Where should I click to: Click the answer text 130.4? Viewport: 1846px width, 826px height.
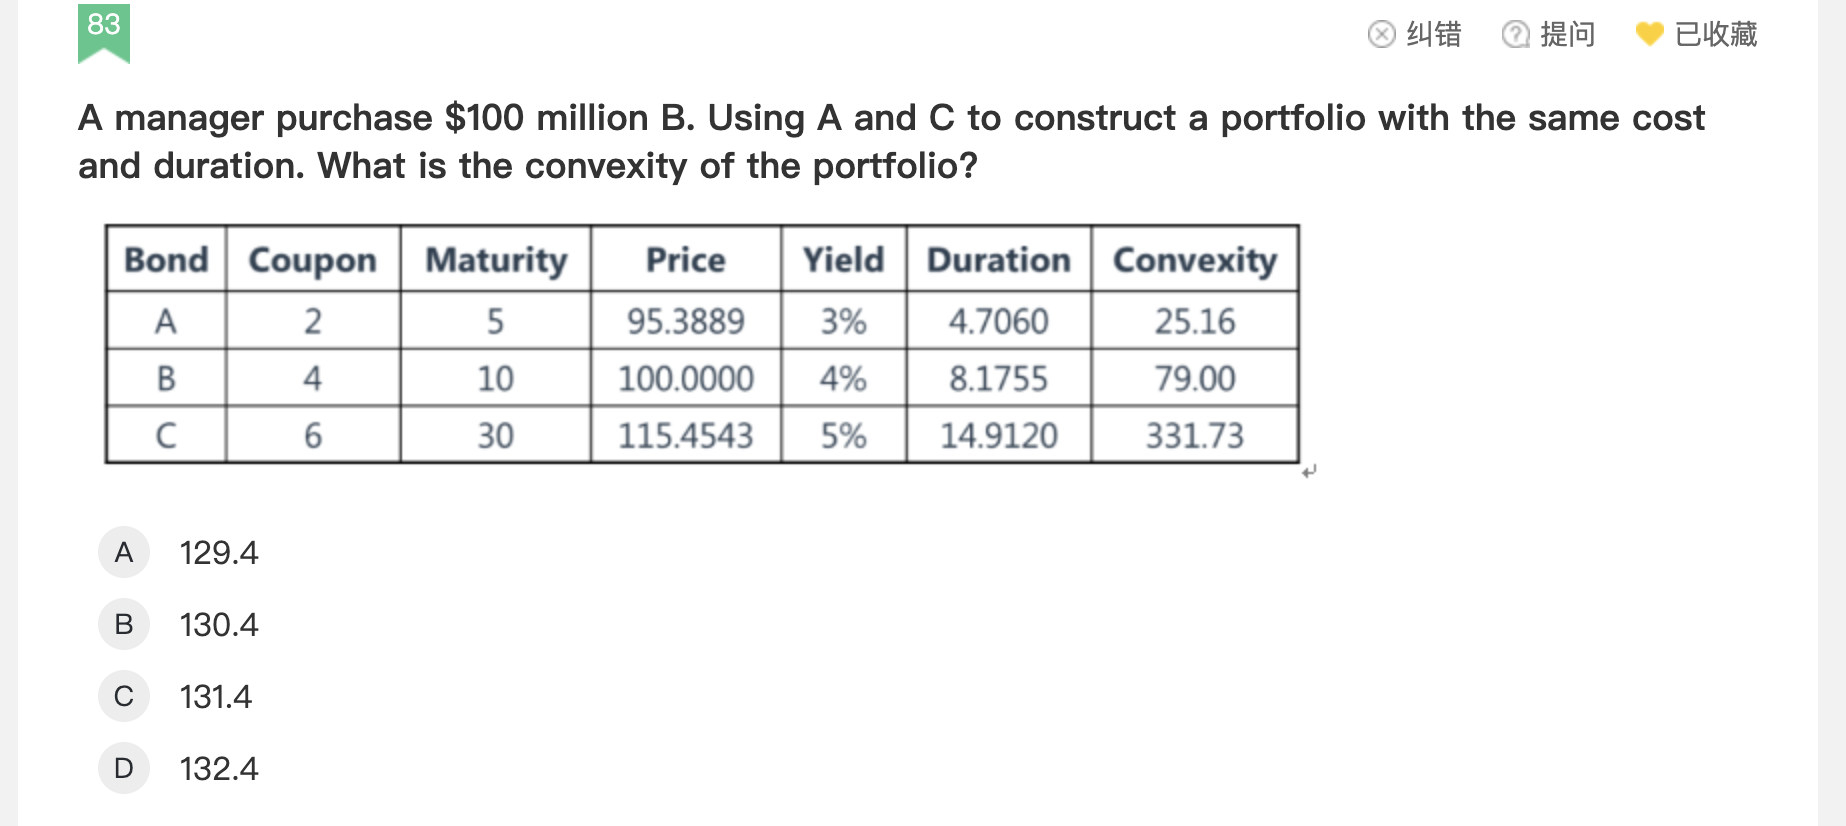click(219, 625)
